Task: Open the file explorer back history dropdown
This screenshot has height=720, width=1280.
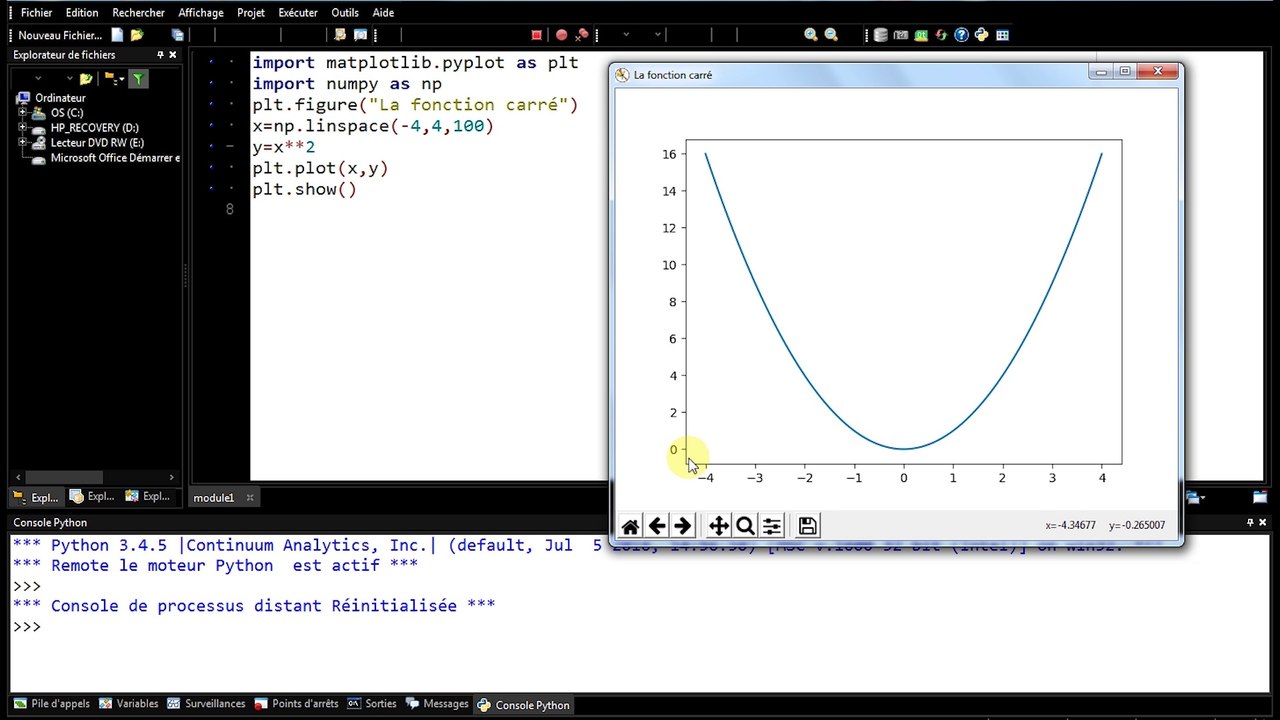Action: 38,78
